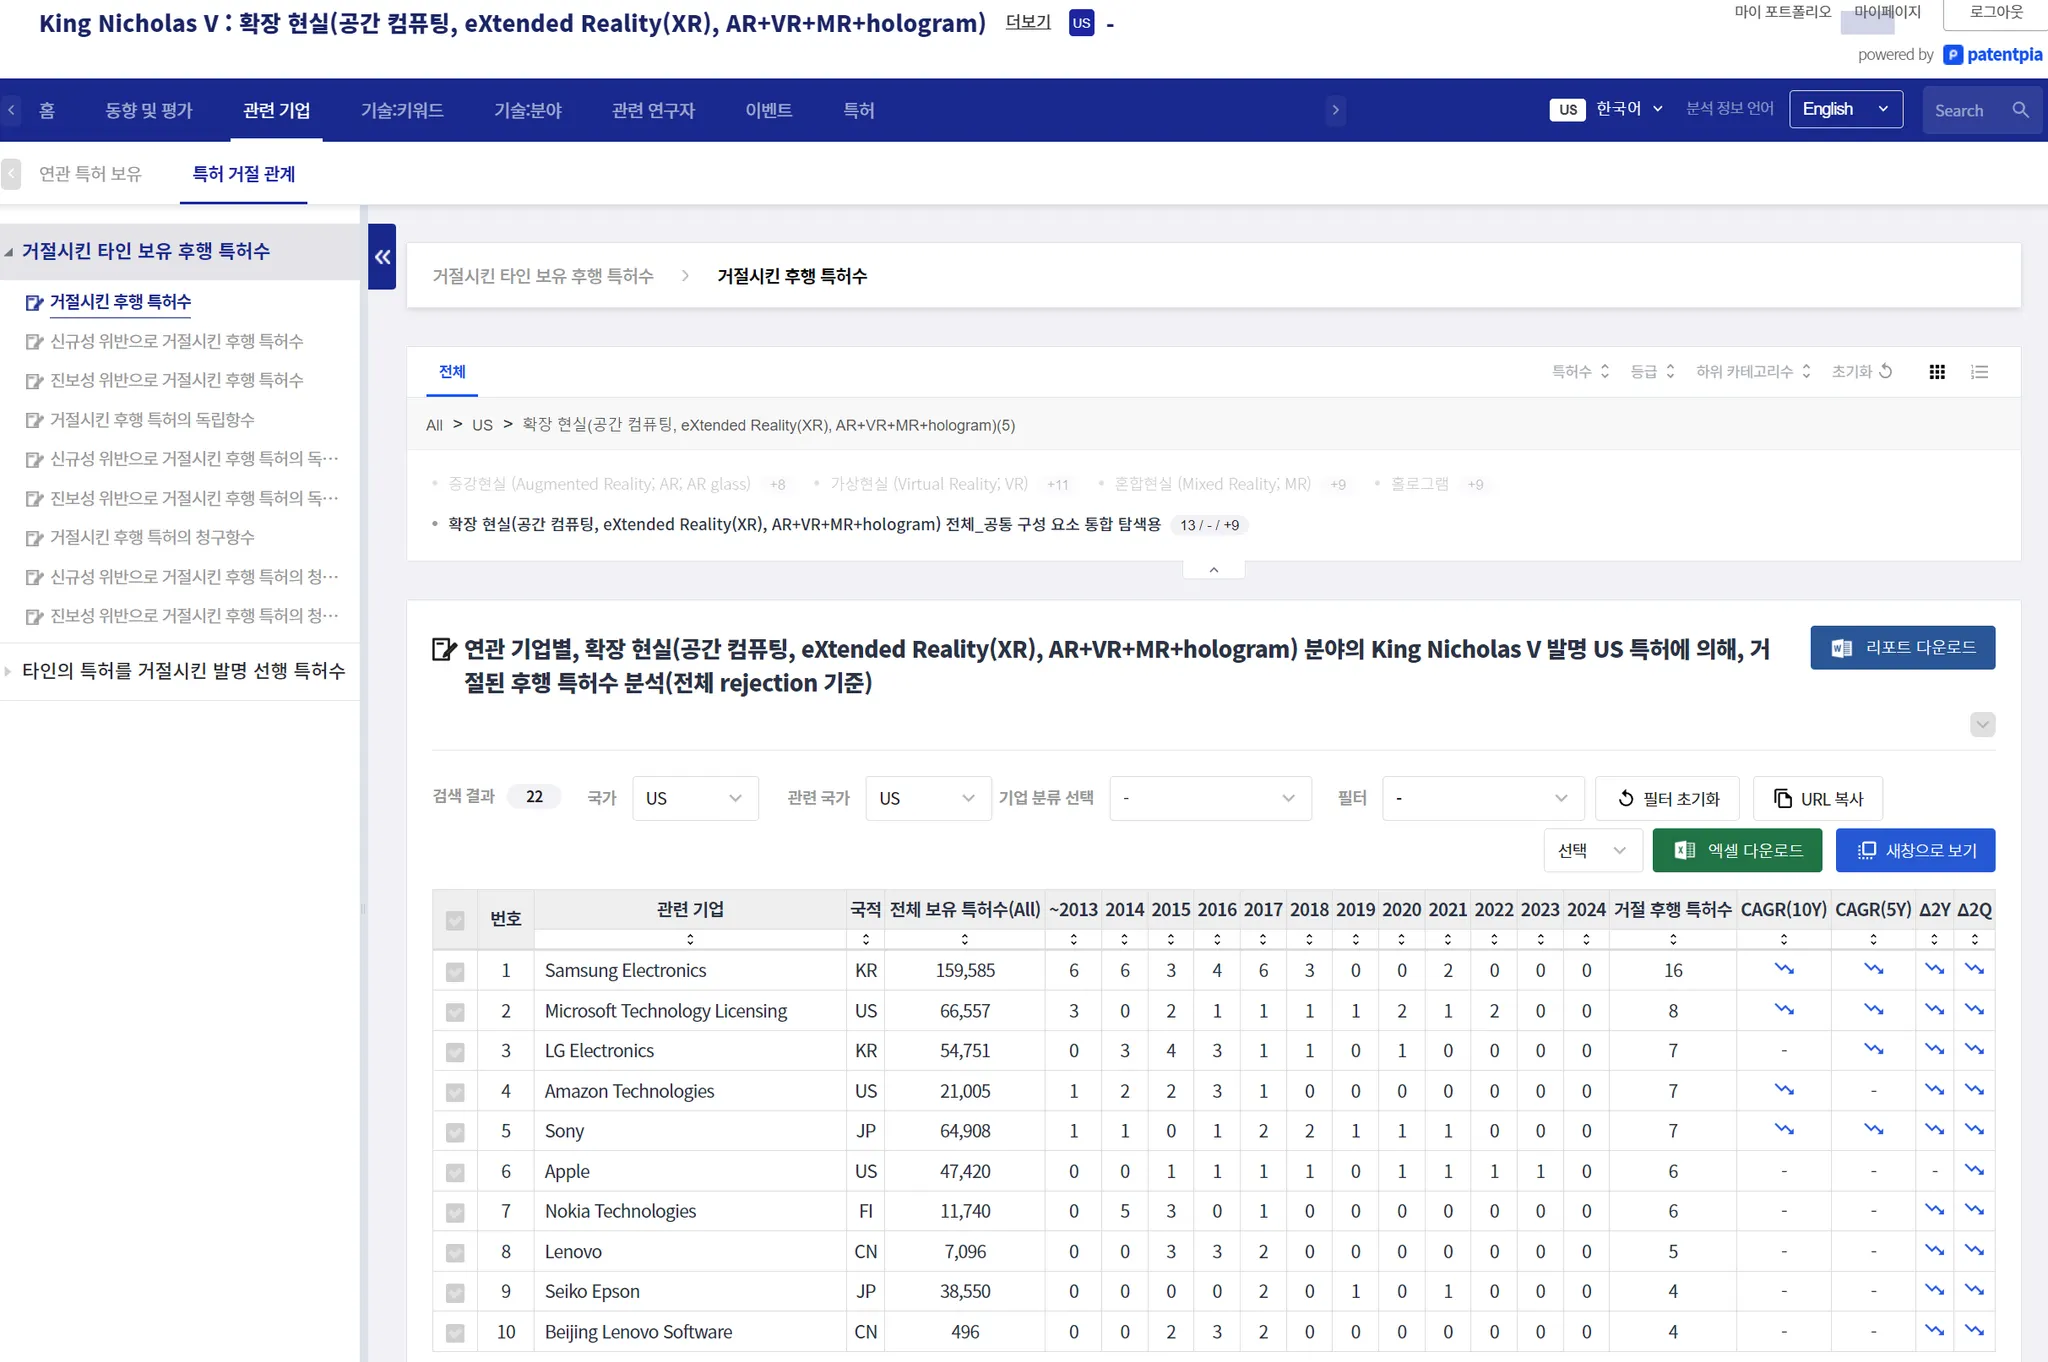Open the English analysis language dropdown
Image resolution: width=2048 pixels, height=1362 pixels.
coord(1845,110)
